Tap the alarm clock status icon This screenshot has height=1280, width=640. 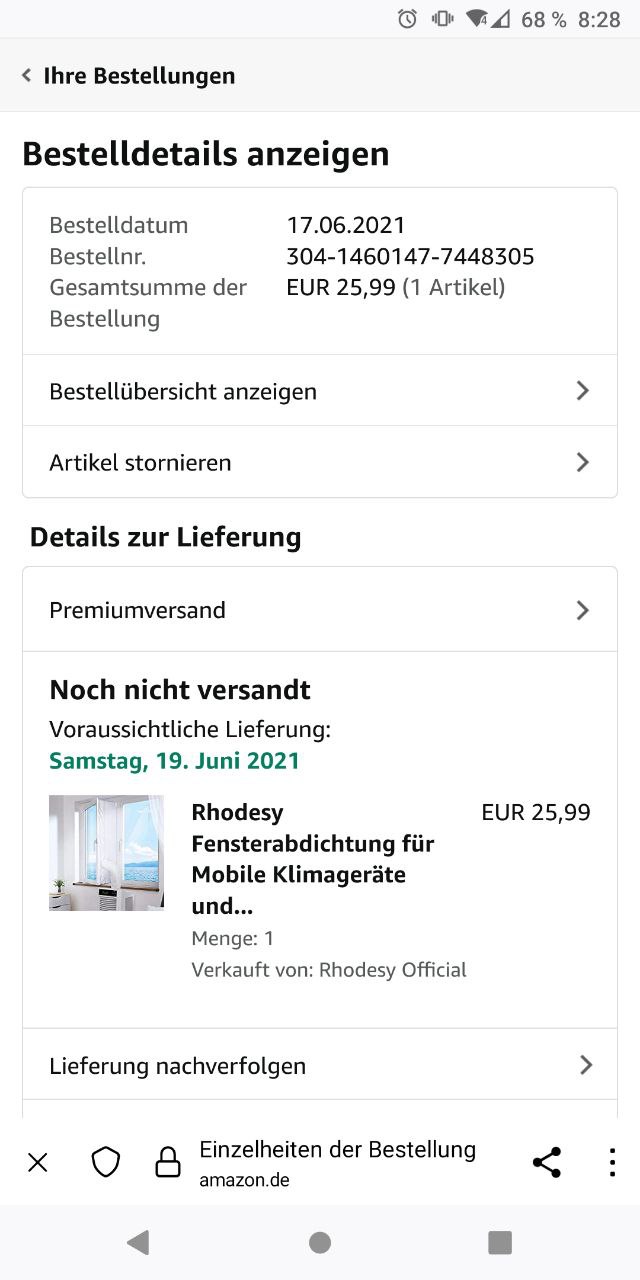407,19
